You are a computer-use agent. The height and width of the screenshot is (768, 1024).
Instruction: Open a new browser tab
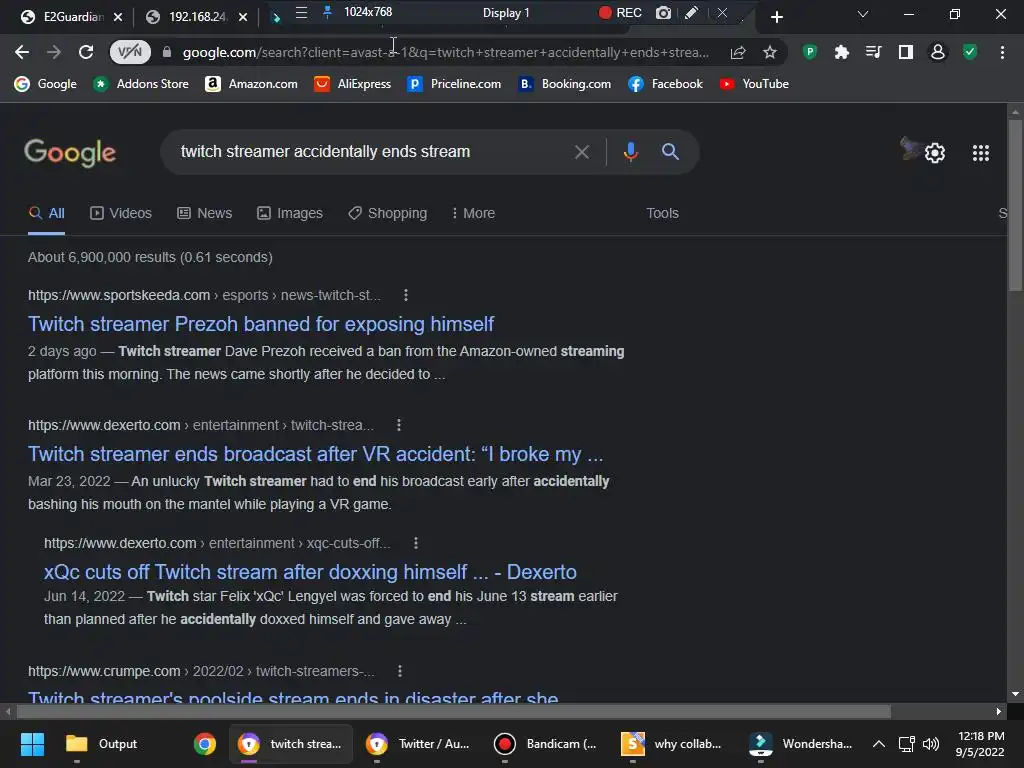tap(776, 17)
